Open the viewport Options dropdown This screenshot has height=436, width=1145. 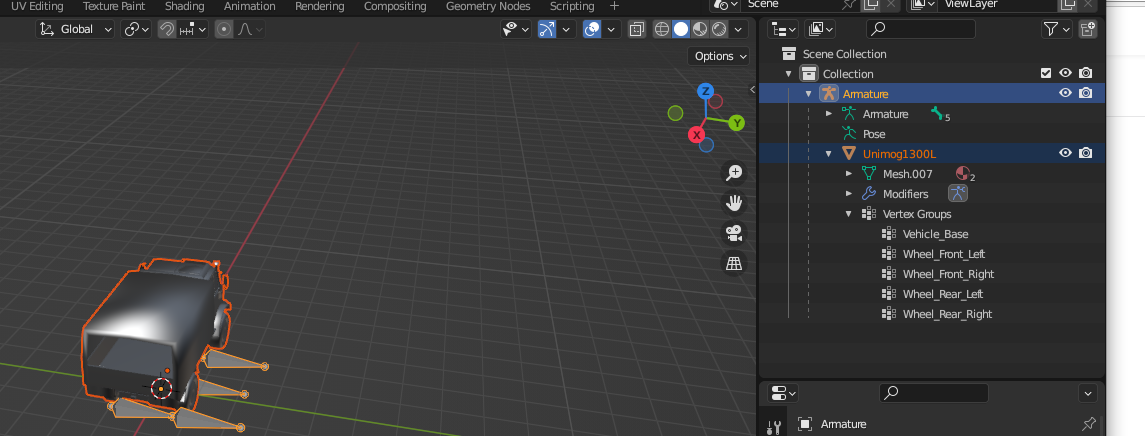719,56
